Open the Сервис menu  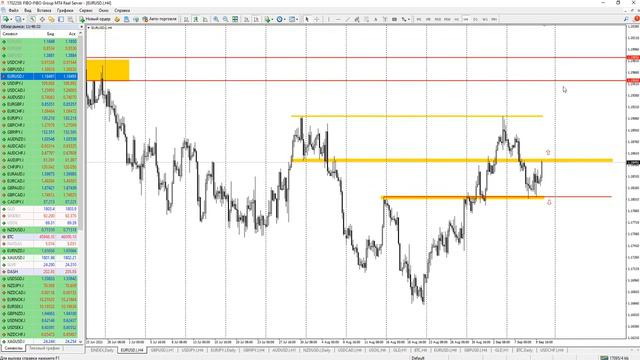(x=86, y=10)
